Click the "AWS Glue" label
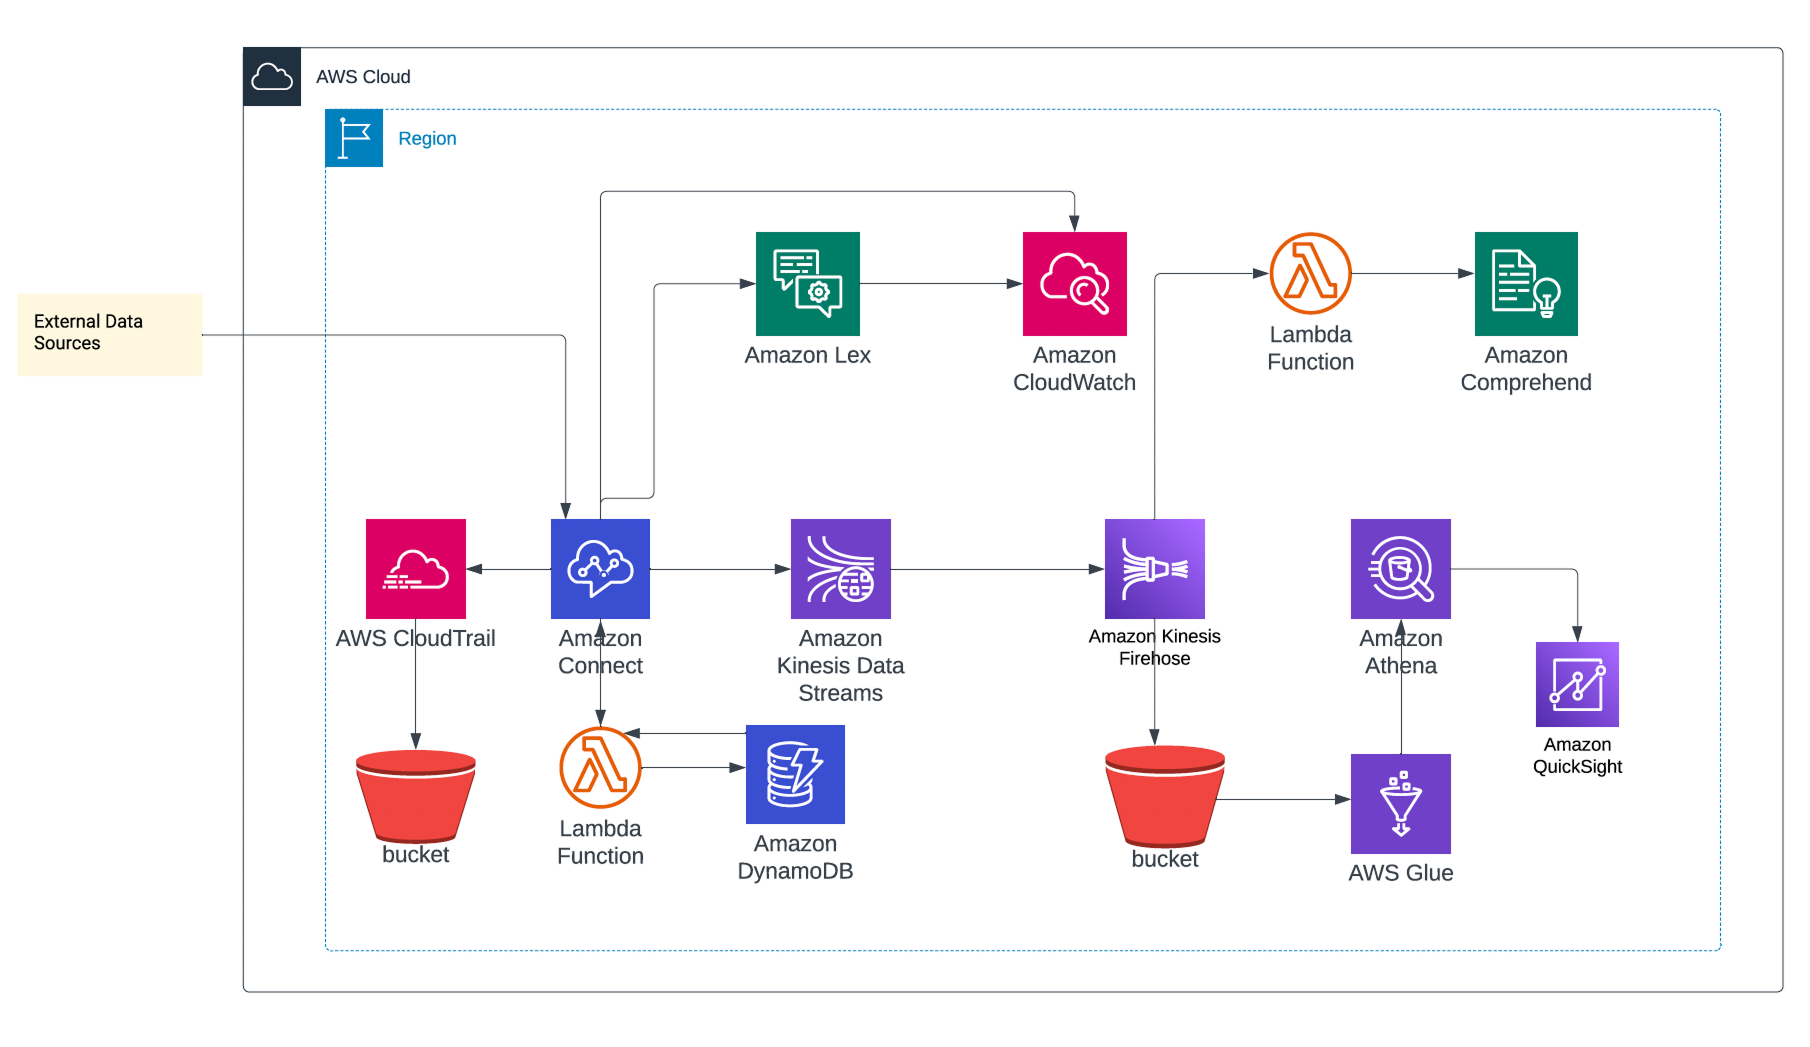This screenshot has width=1810, height=1047. coord(1400,873)
